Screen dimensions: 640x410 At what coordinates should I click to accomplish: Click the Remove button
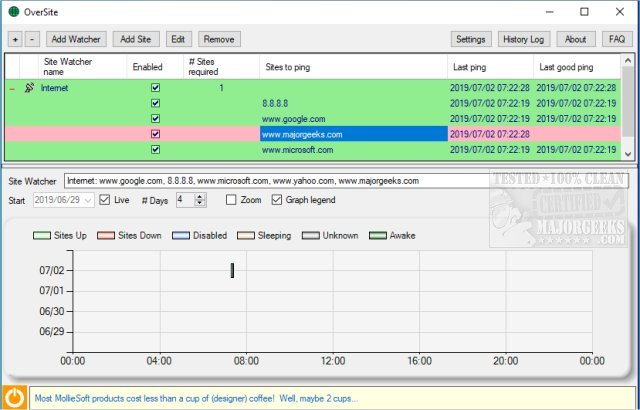(219, 40)
